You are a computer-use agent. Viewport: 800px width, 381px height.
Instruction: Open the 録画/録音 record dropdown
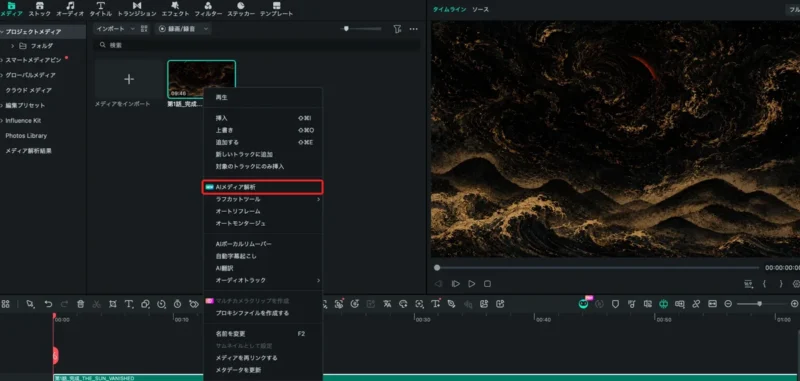click(184, 29)
